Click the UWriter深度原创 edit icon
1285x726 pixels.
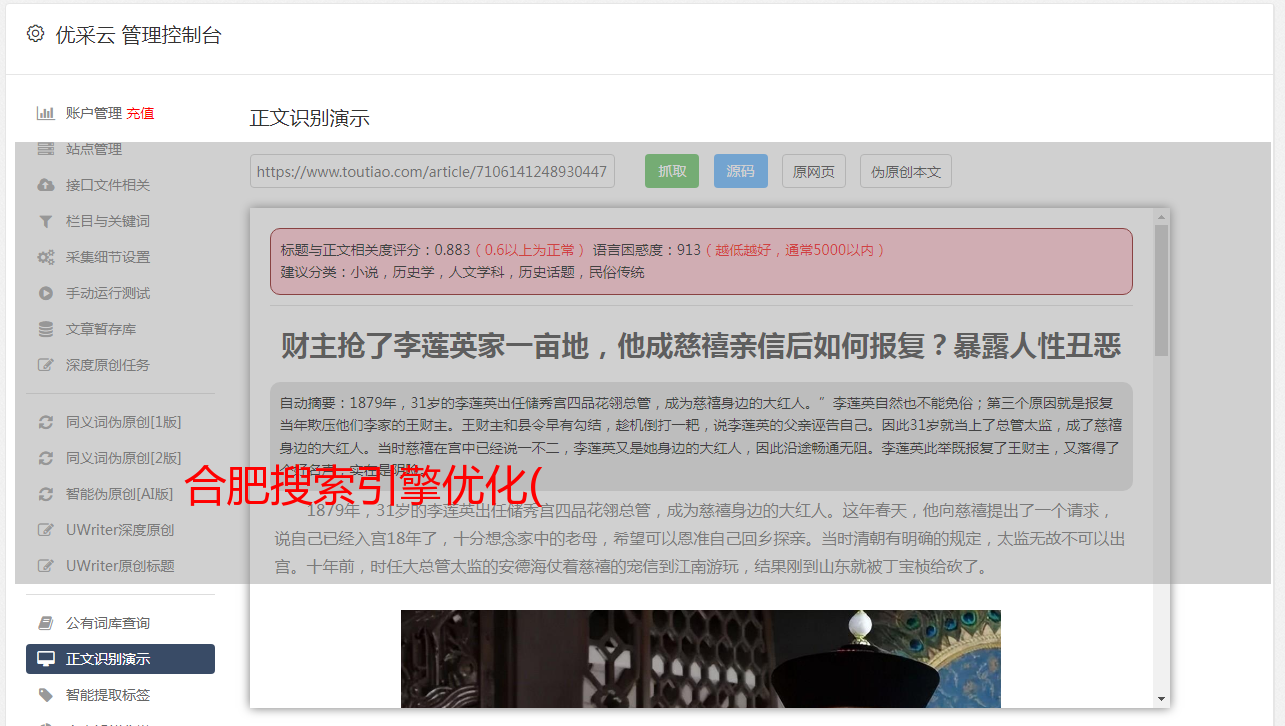[45, 530]
